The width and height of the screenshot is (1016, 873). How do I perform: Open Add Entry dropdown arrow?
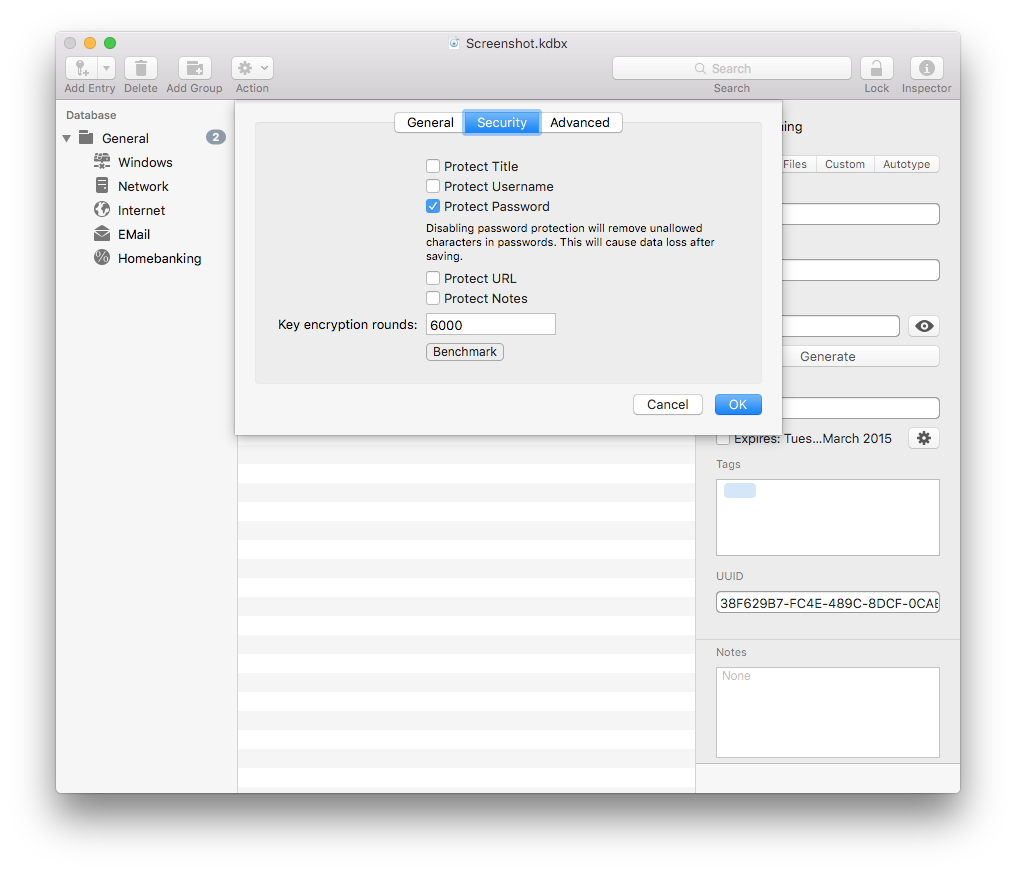[106, 68]
